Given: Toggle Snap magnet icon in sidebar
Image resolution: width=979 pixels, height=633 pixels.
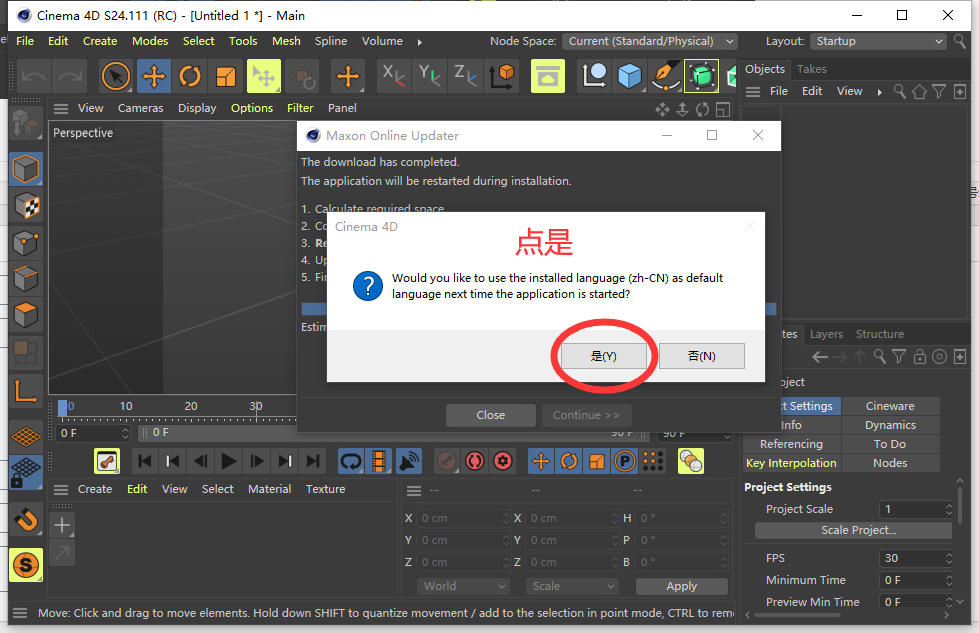Looking at the screenshot, I should [26, 519].
